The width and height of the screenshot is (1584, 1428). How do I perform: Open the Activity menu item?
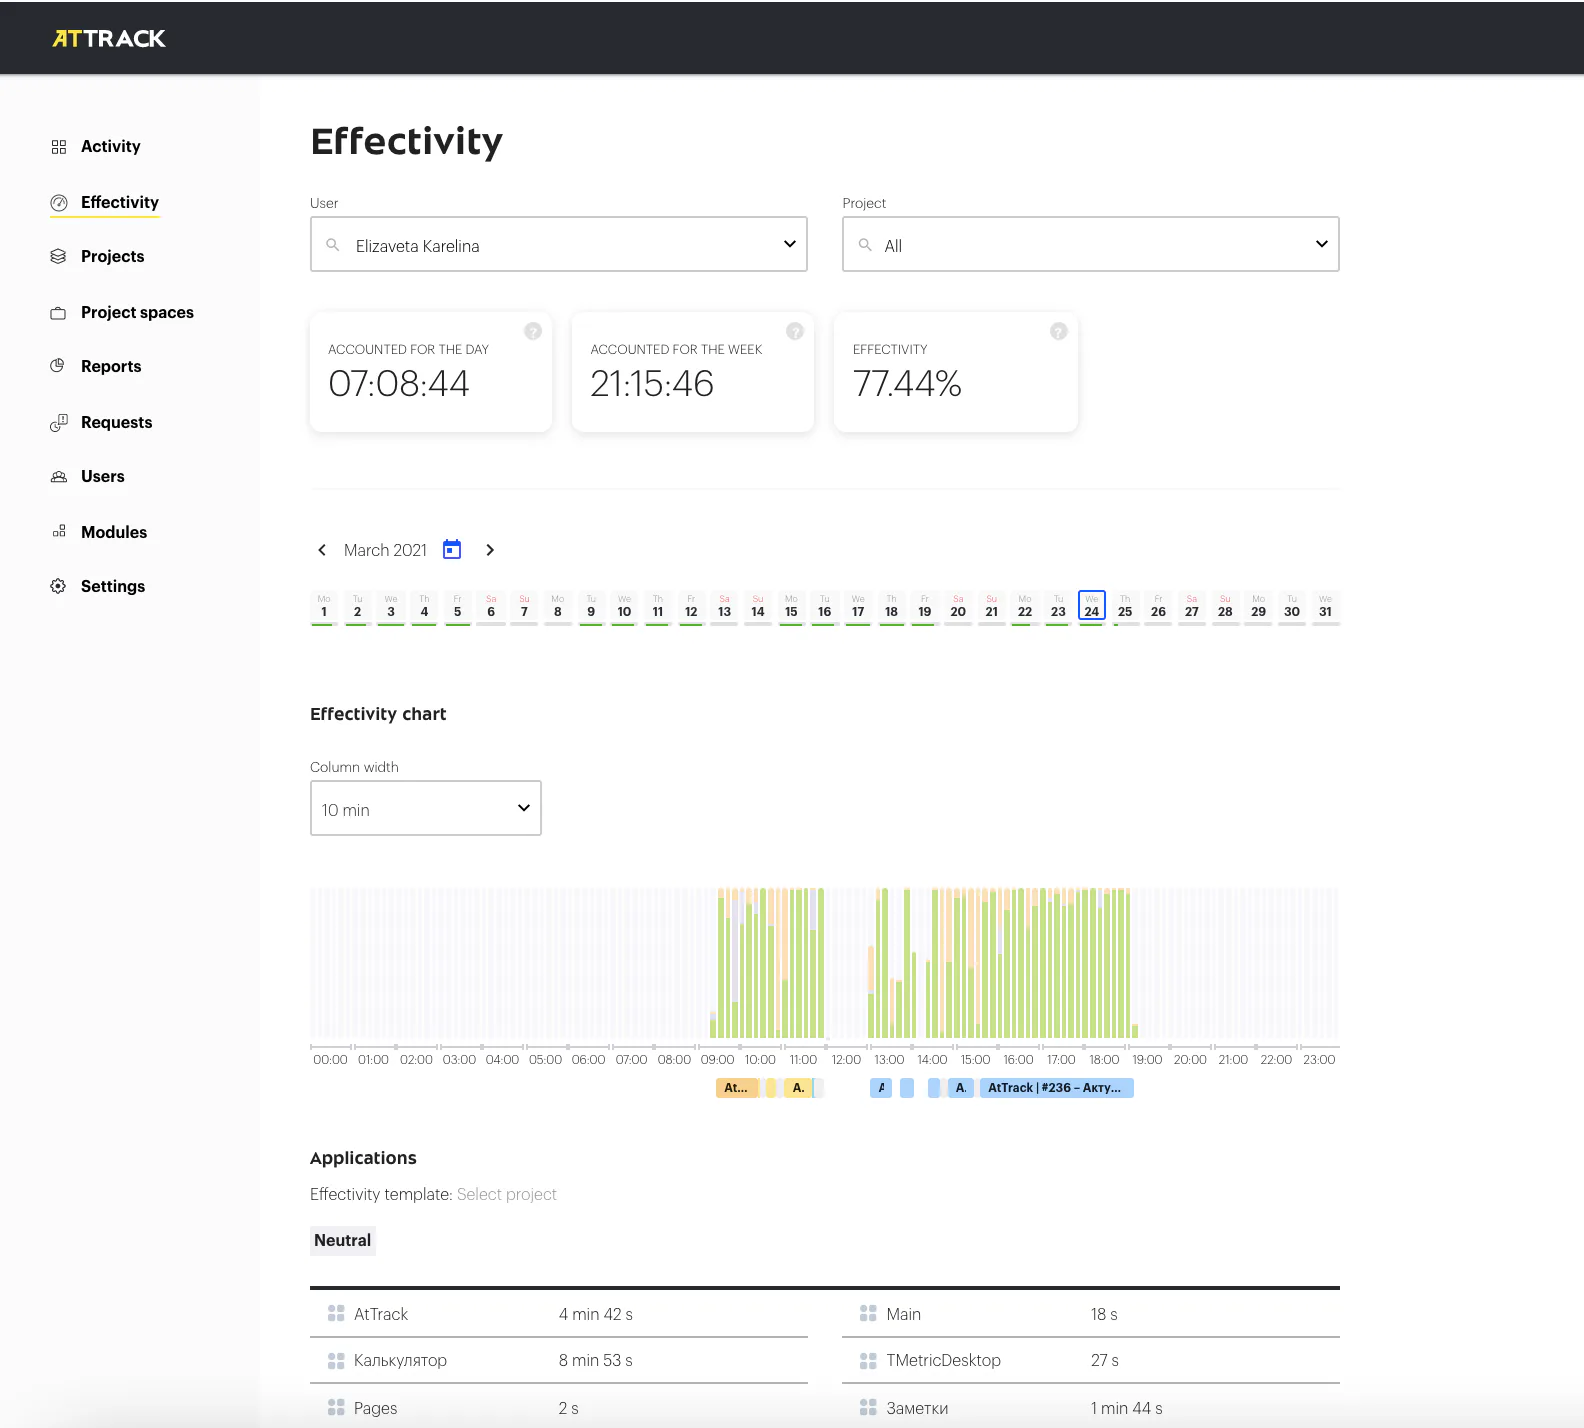pos(111,147)
